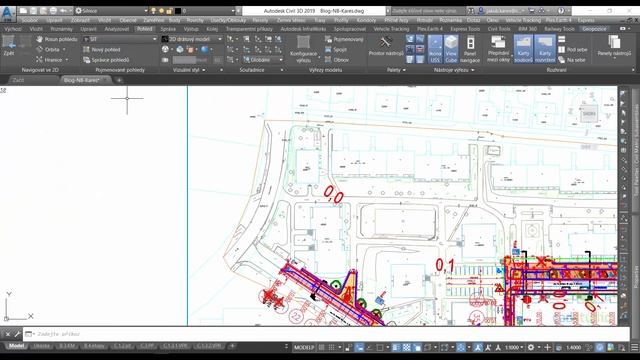640x360 pixels.
Task: Add a new drawing tab with plus
Action: coord(119,80)
